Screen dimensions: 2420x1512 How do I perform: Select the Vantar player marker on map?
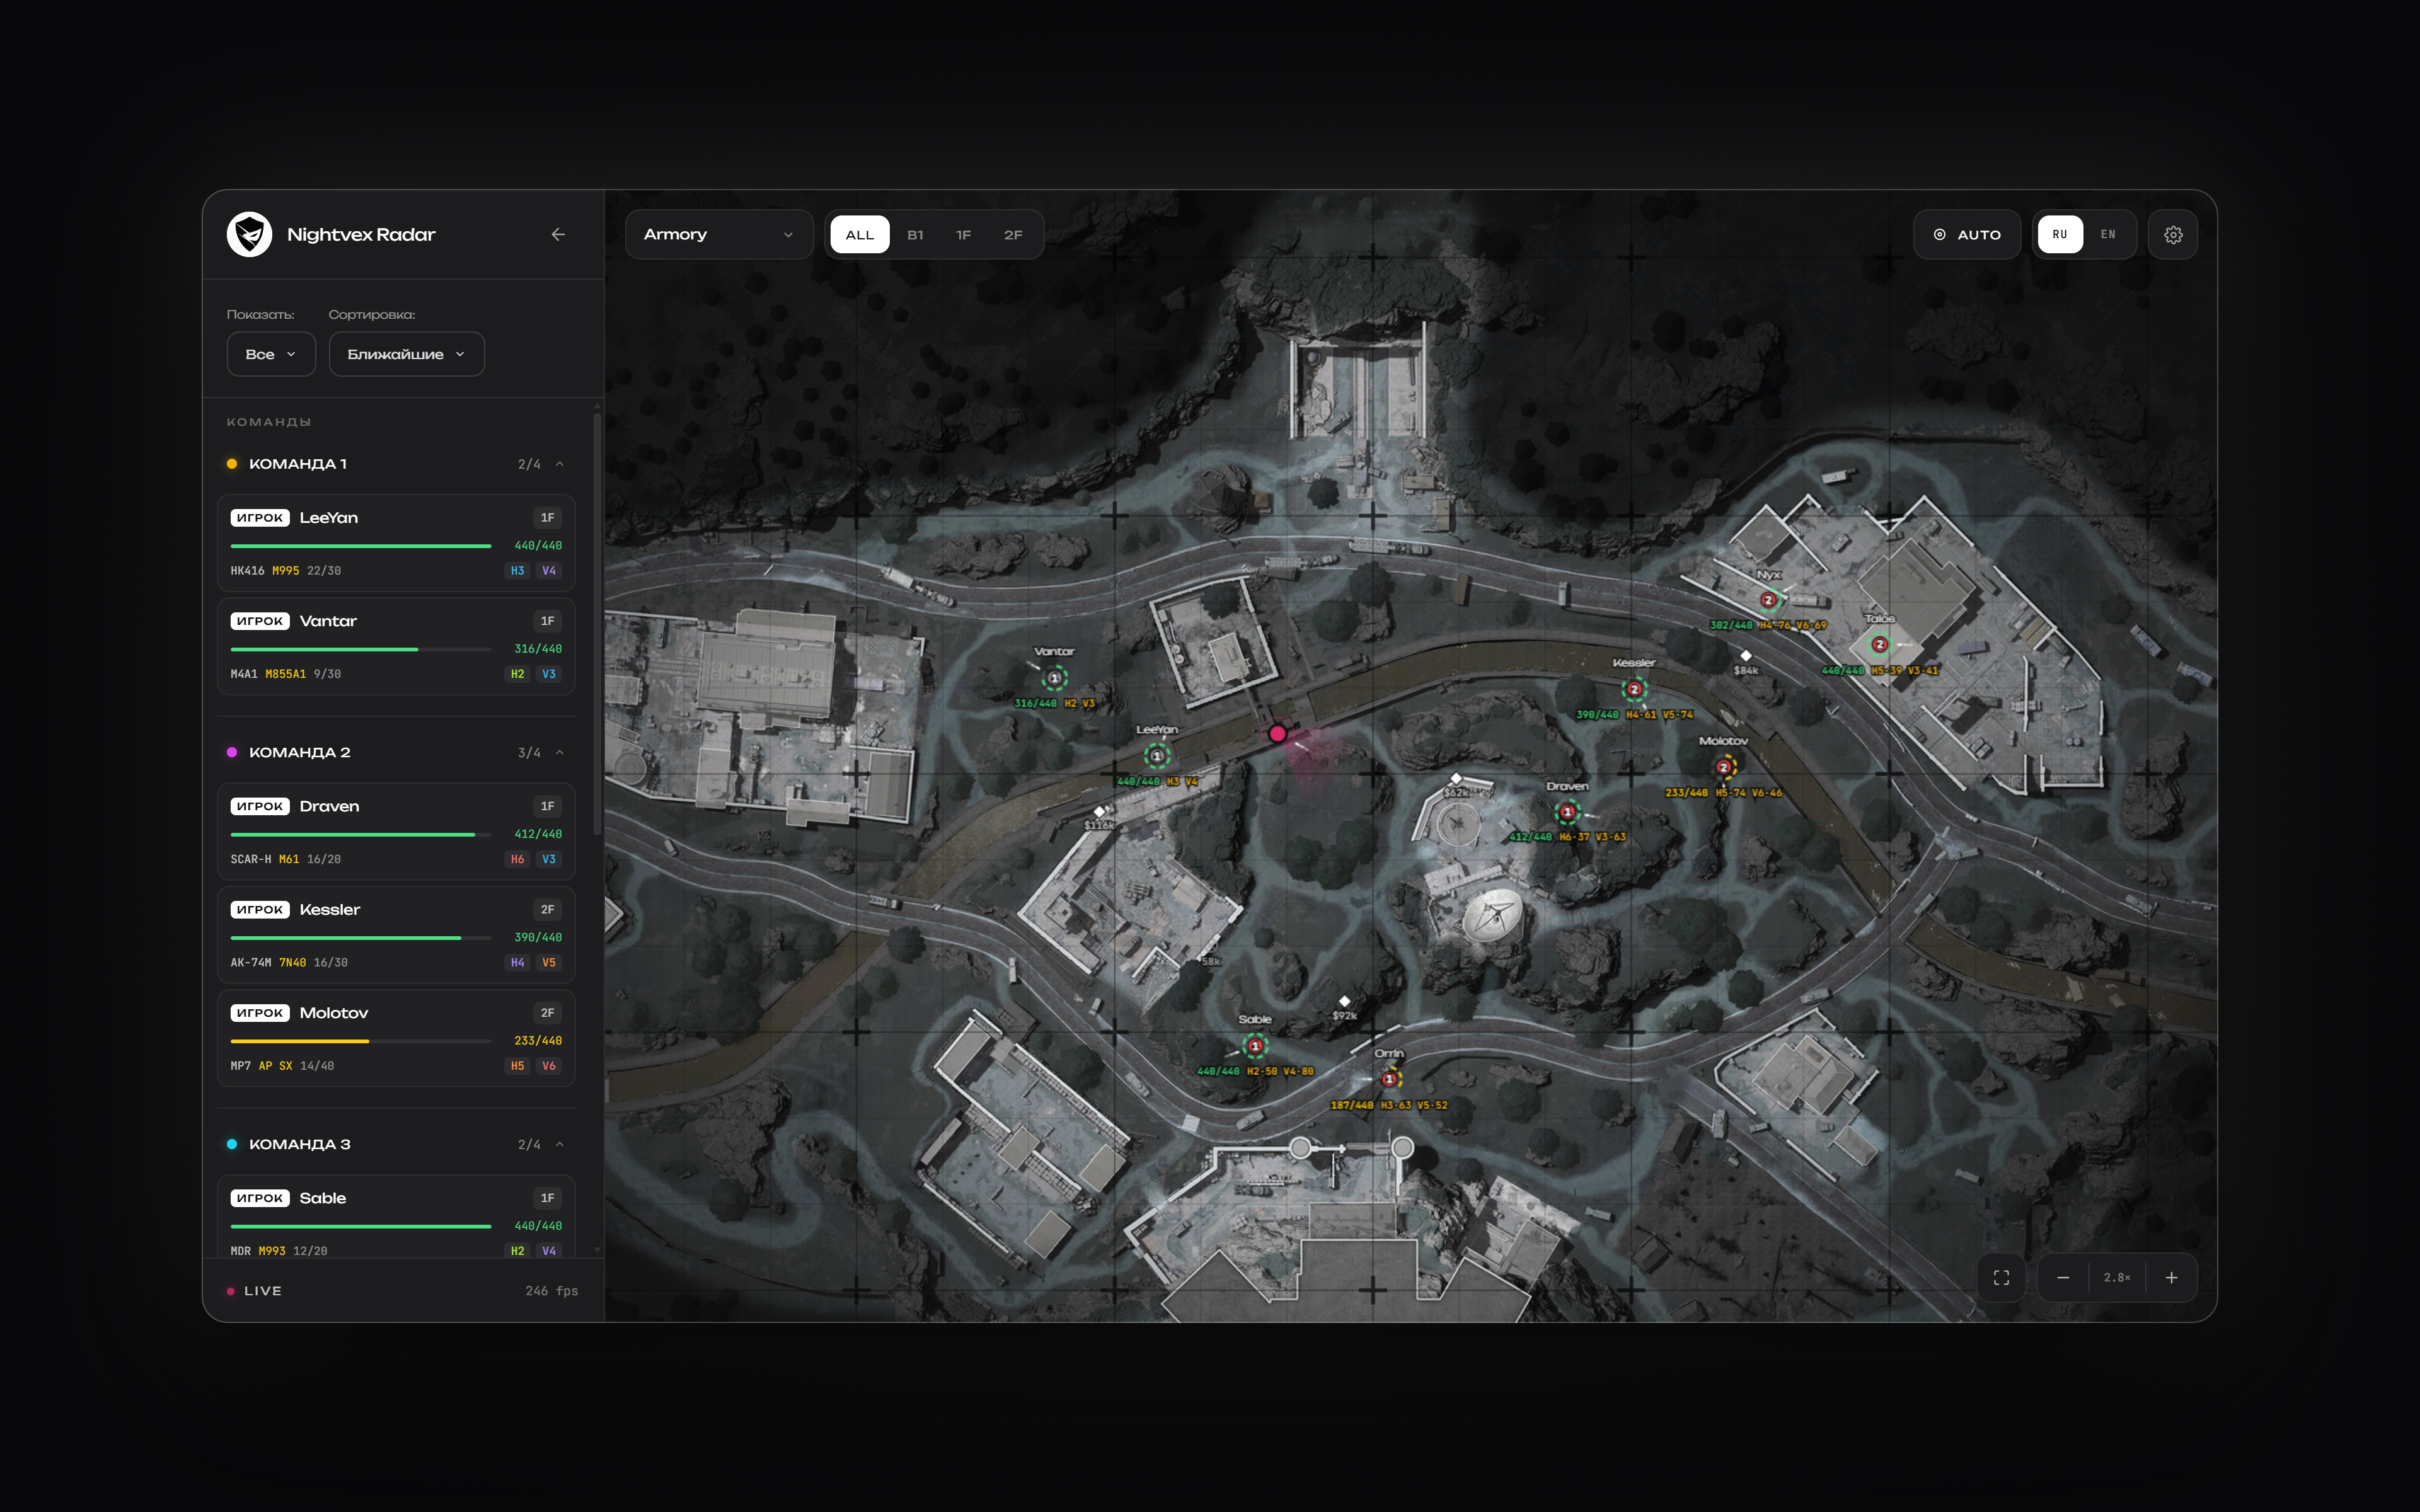[1054, 678]
